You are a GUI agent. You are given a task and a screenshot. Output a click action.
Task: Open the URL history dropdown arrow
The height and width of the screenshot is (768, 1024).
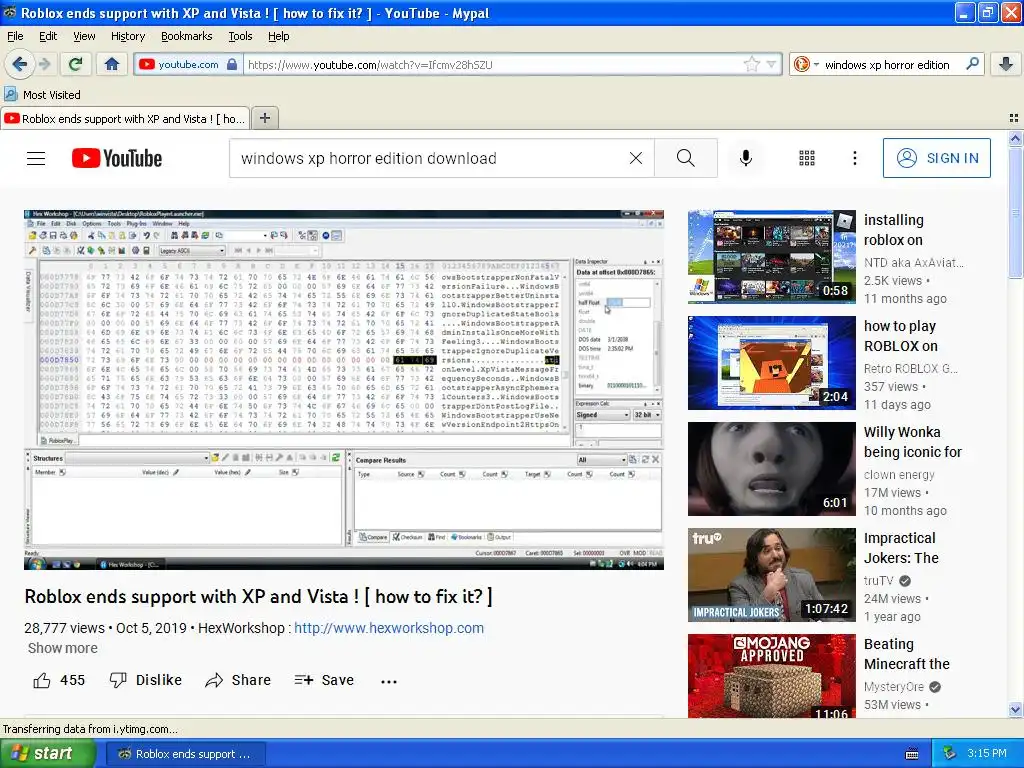pos(771,64)
